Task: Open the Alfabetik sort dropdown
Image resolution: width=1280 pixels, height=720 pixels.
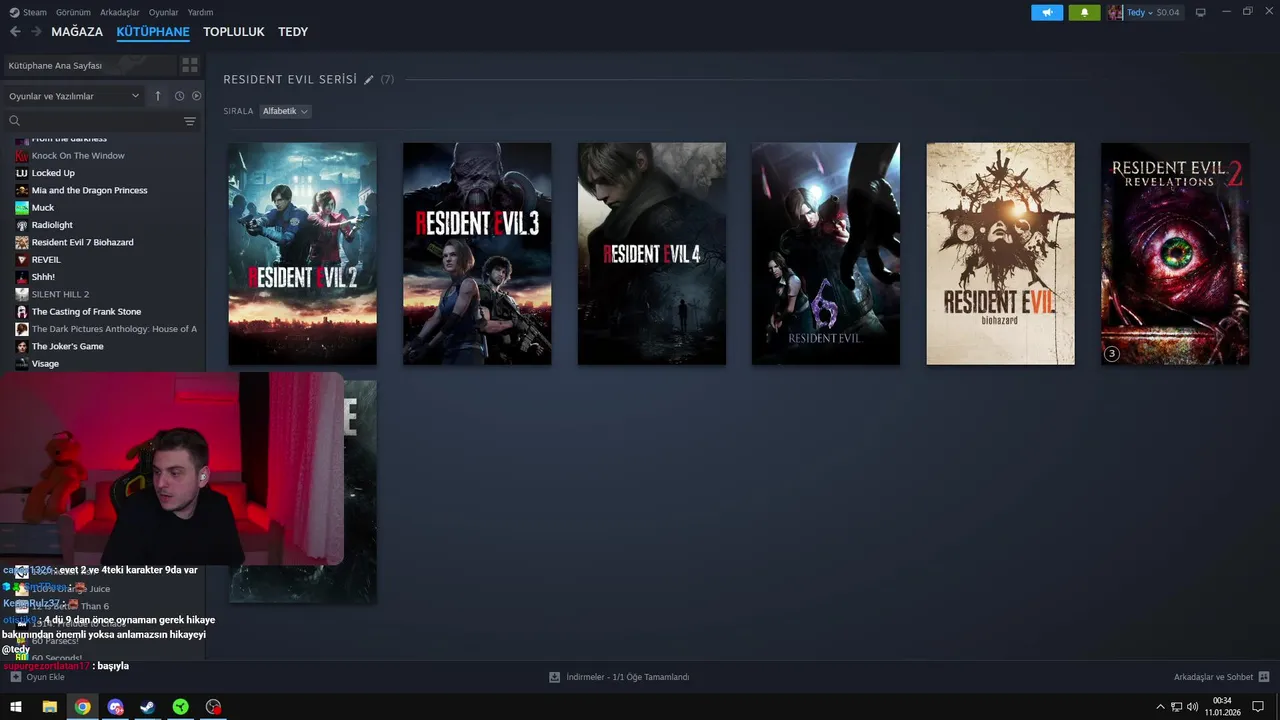Action: click(x=285, y=111)
